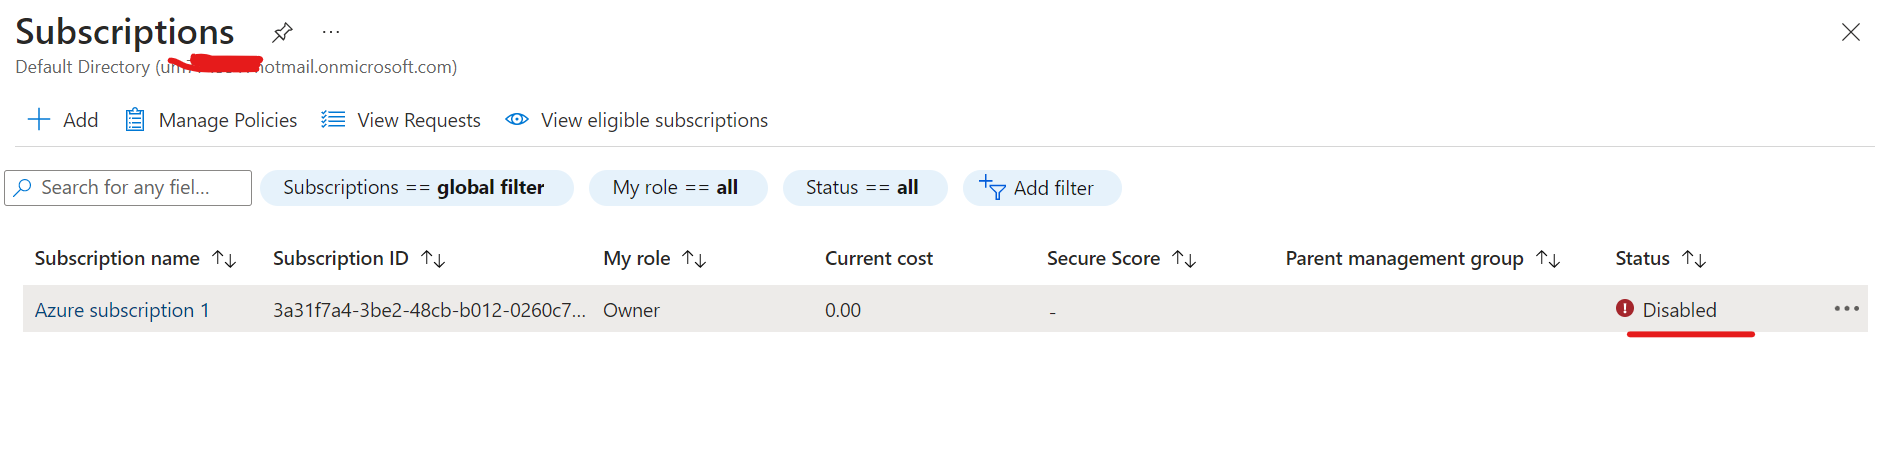Pin the Subscriptions blade to dashboard
The image size is (1881, 469).
(x=282, y=32)
